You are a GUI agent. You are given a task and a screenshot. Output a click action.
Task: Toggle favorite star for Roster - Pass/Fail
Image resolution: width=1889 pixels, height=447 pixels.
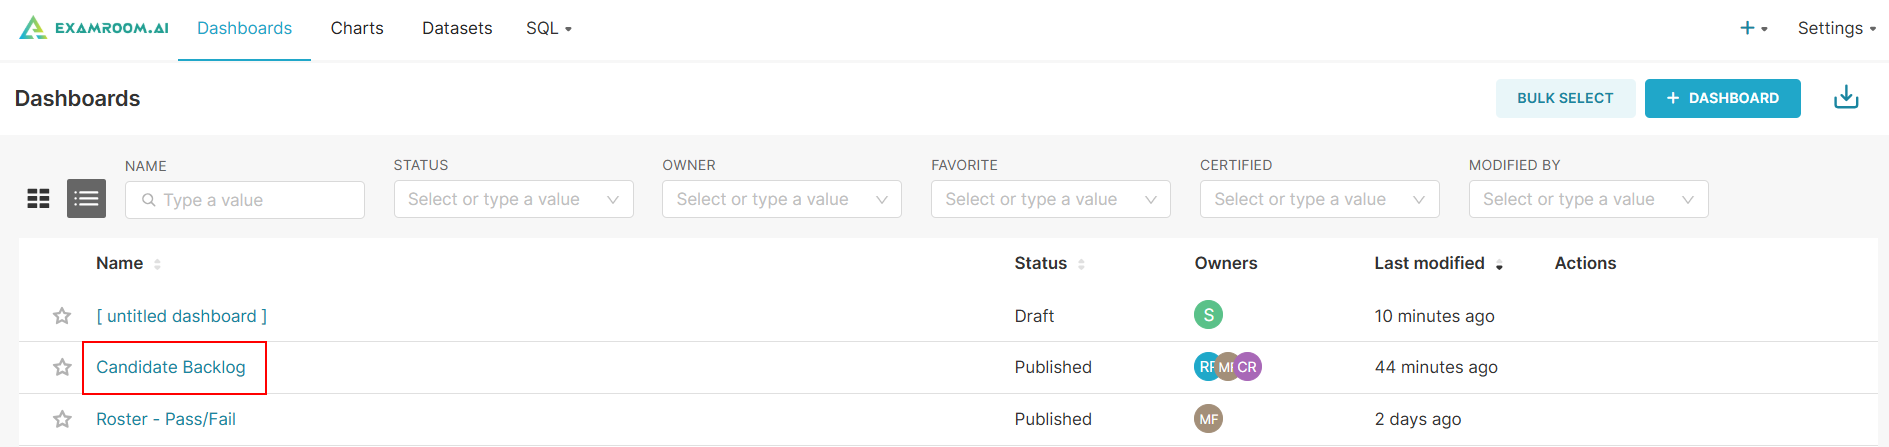[62, 419]
